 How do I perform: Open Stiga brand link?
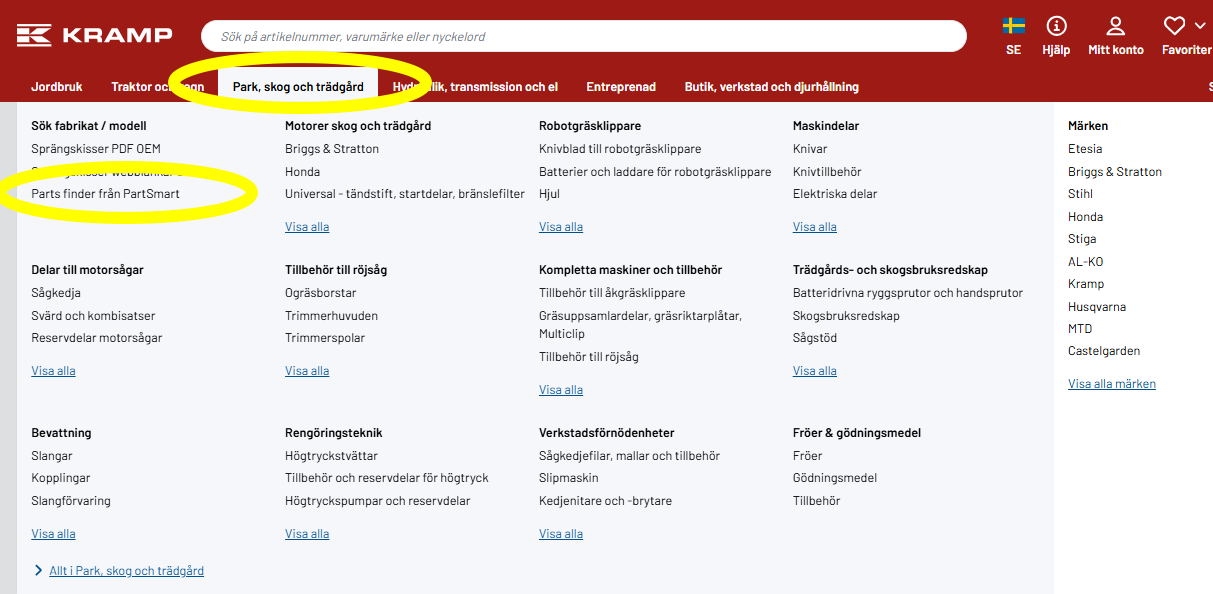tap(1082, 239)
